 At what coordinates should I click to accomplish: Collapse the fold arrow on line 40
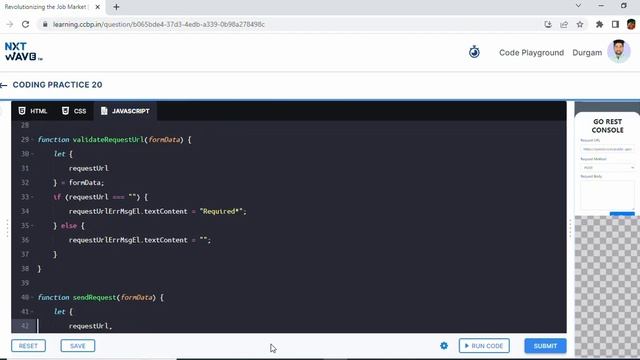point(32,298)
